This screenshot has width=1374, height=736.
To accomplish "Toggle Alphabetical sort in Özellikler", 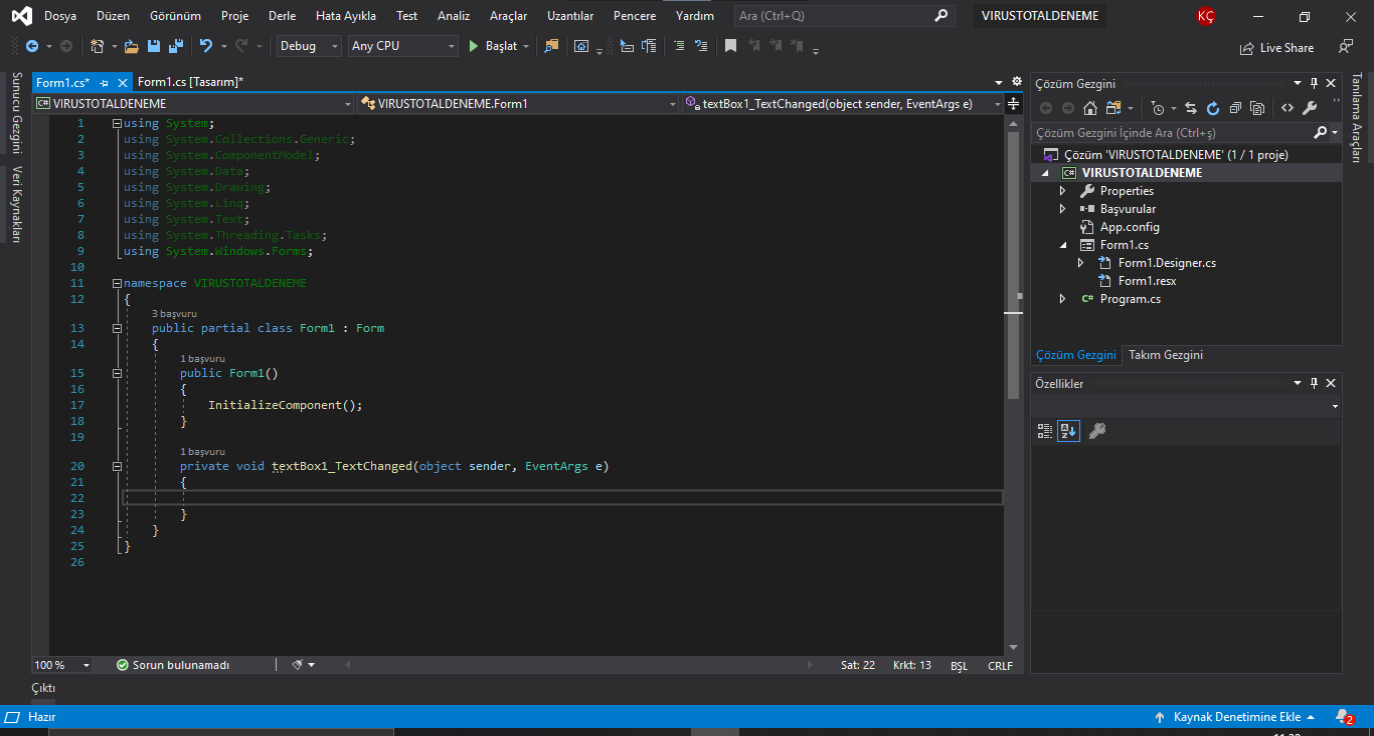I will (1069, 431).
